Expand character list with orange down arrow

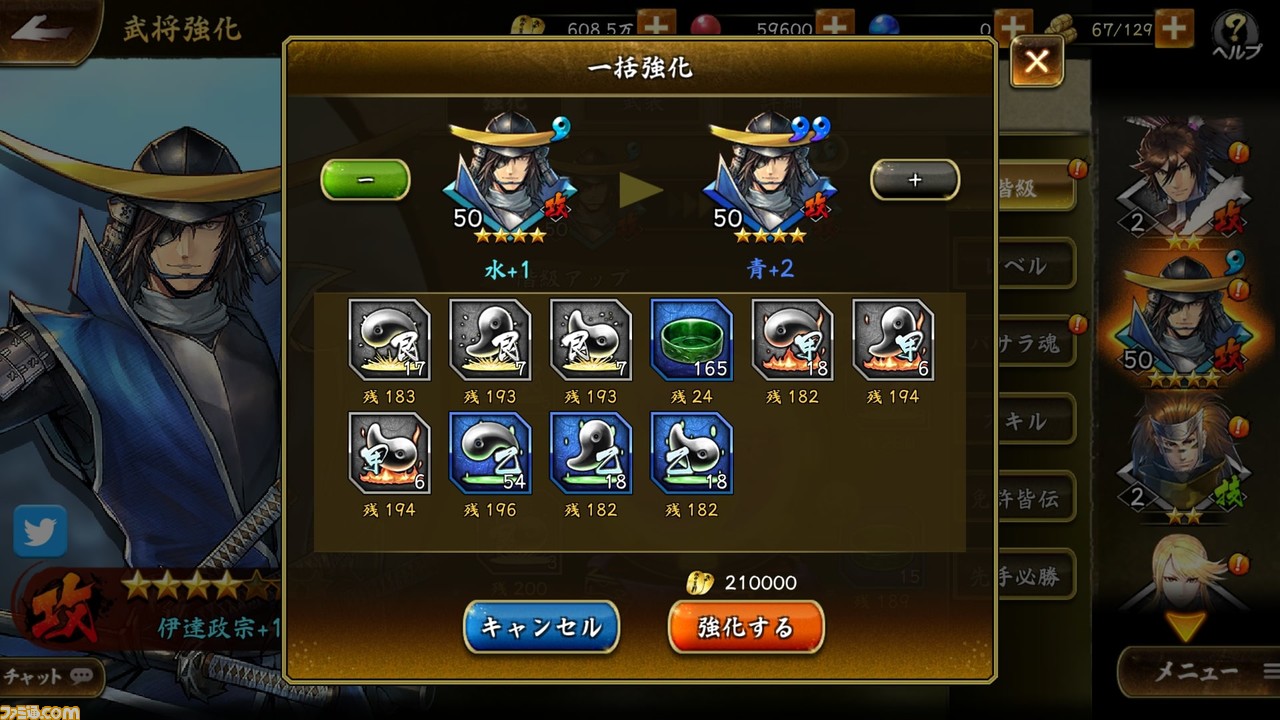click(x=1184, y=627)
